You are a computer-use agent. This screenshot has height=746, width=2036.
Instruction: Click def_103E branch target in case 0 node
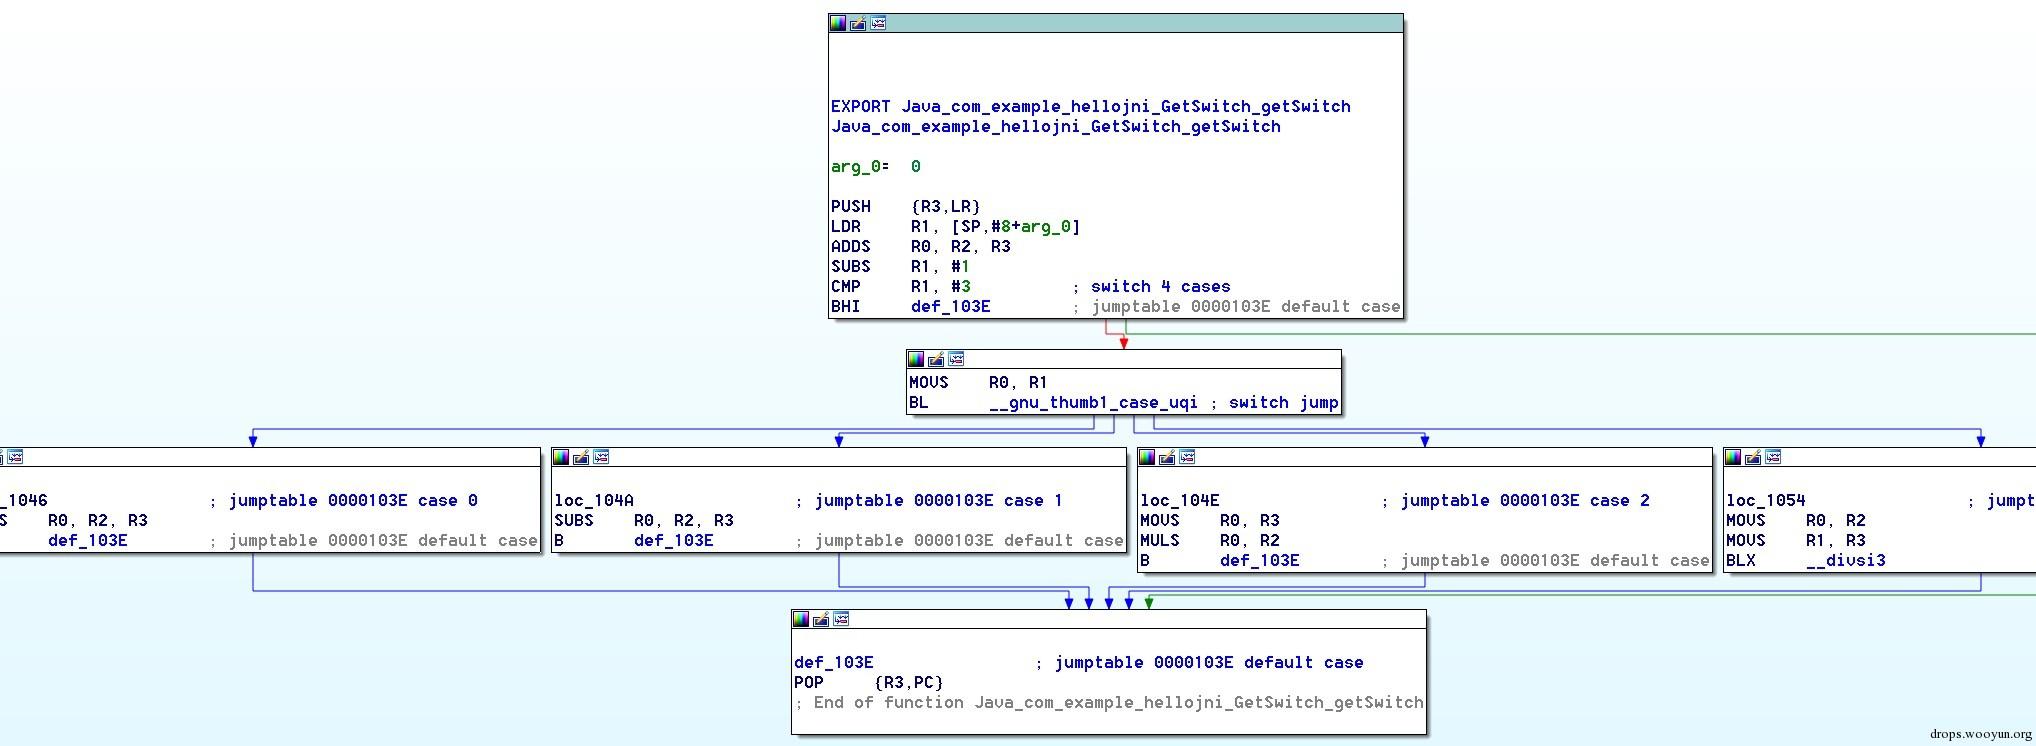pyautogui.click(x=88, y=540)
